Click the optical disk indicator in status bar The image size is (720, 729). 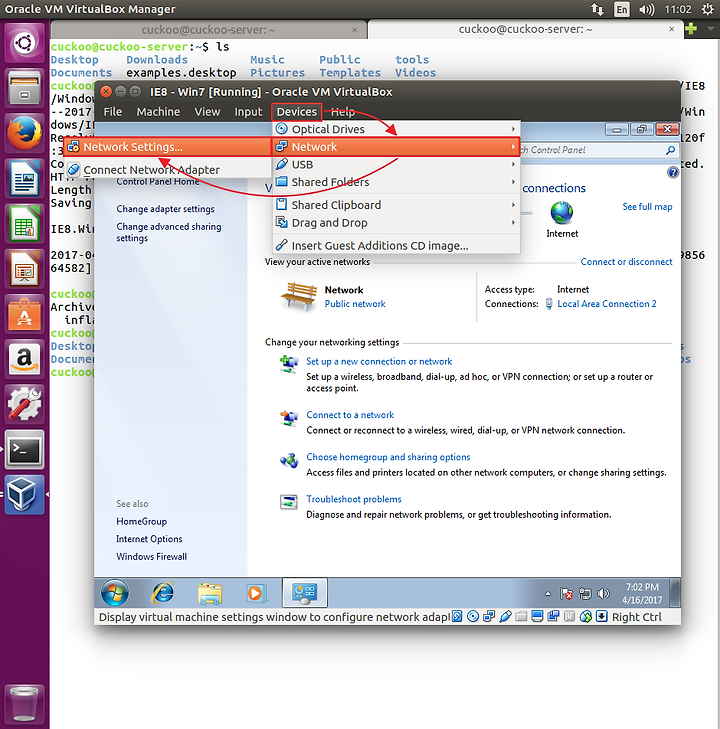click(x=473, y=616)
